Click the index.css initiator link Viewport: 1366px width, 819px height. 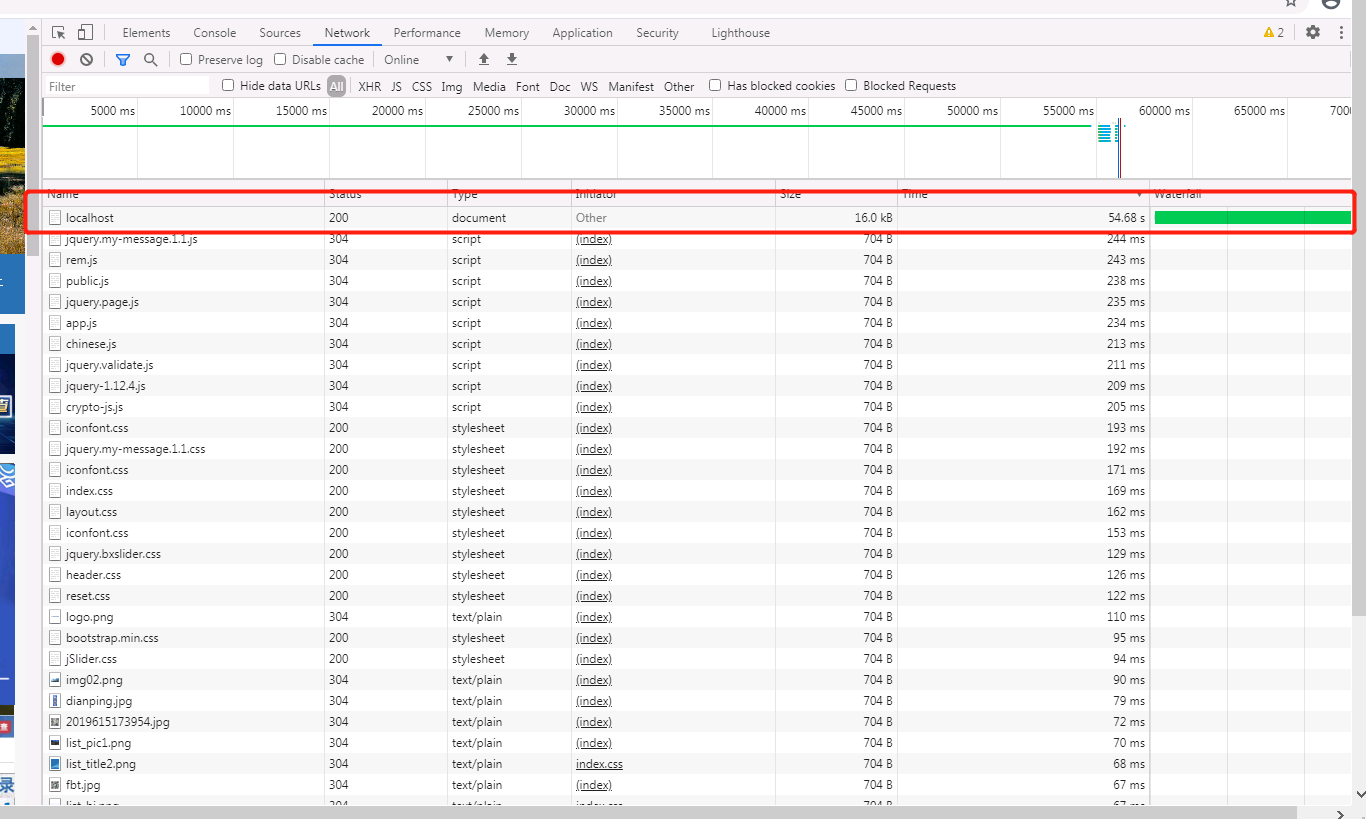599,764
